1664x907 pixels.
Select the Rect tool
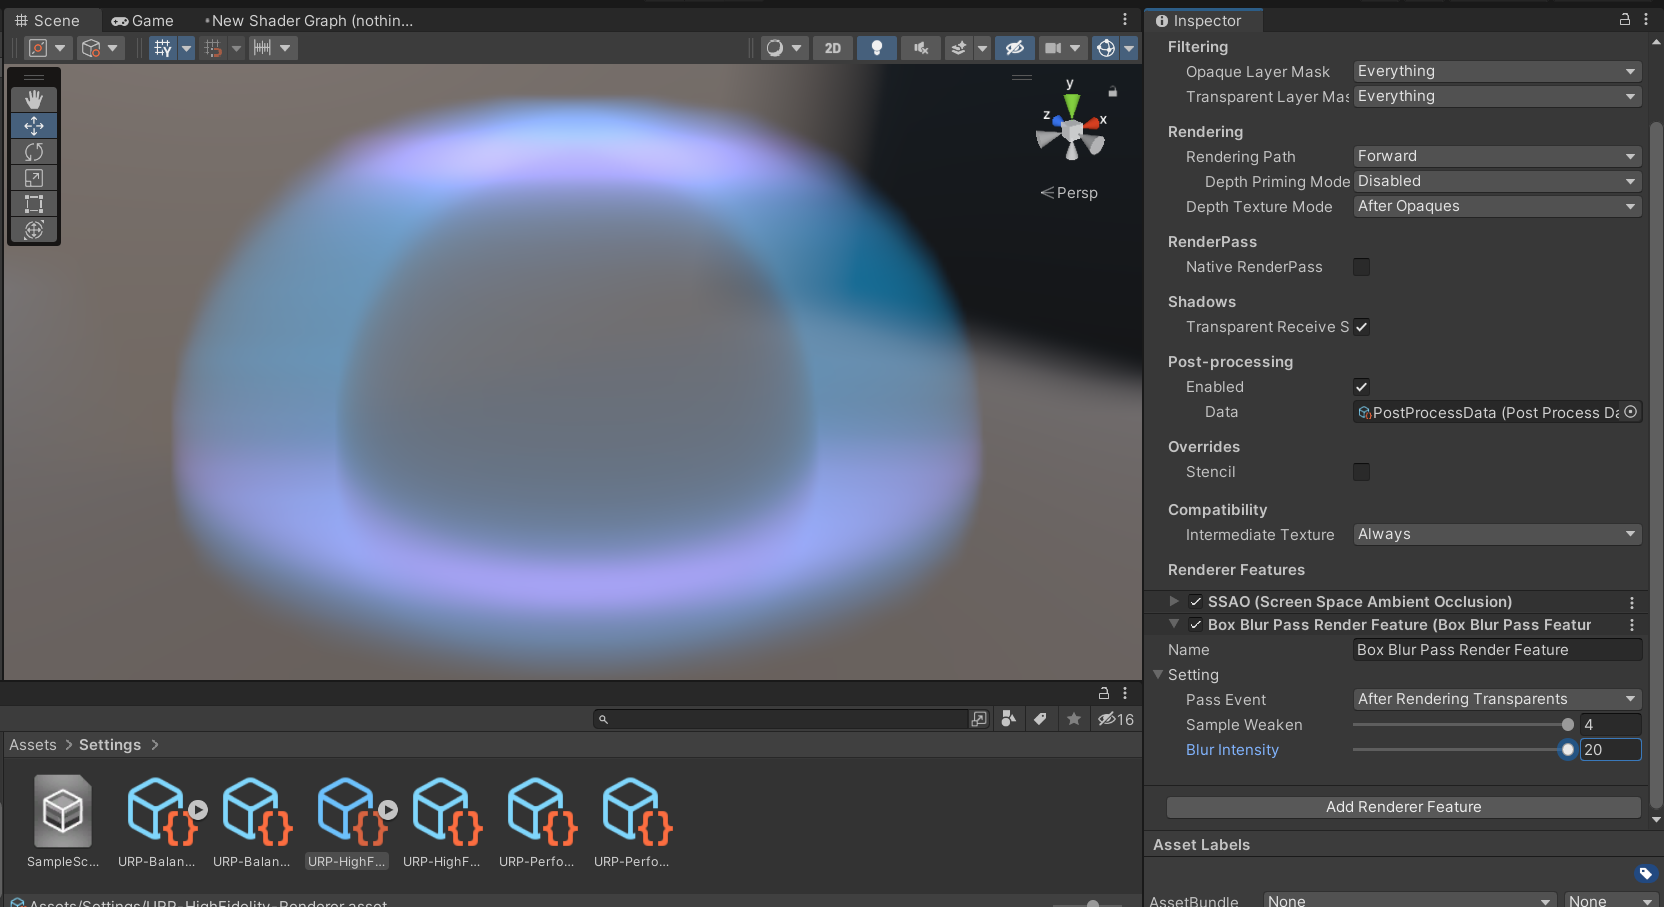[x=34, y=203]
